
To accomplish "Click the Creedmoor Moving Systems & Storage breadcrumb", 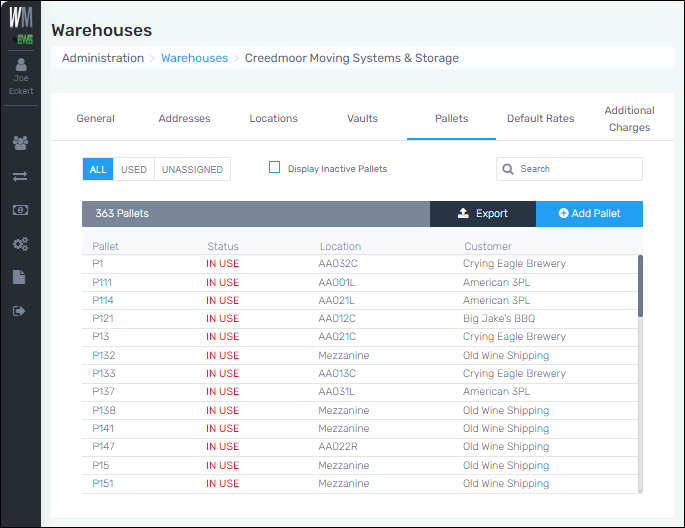I will [352, 58].
